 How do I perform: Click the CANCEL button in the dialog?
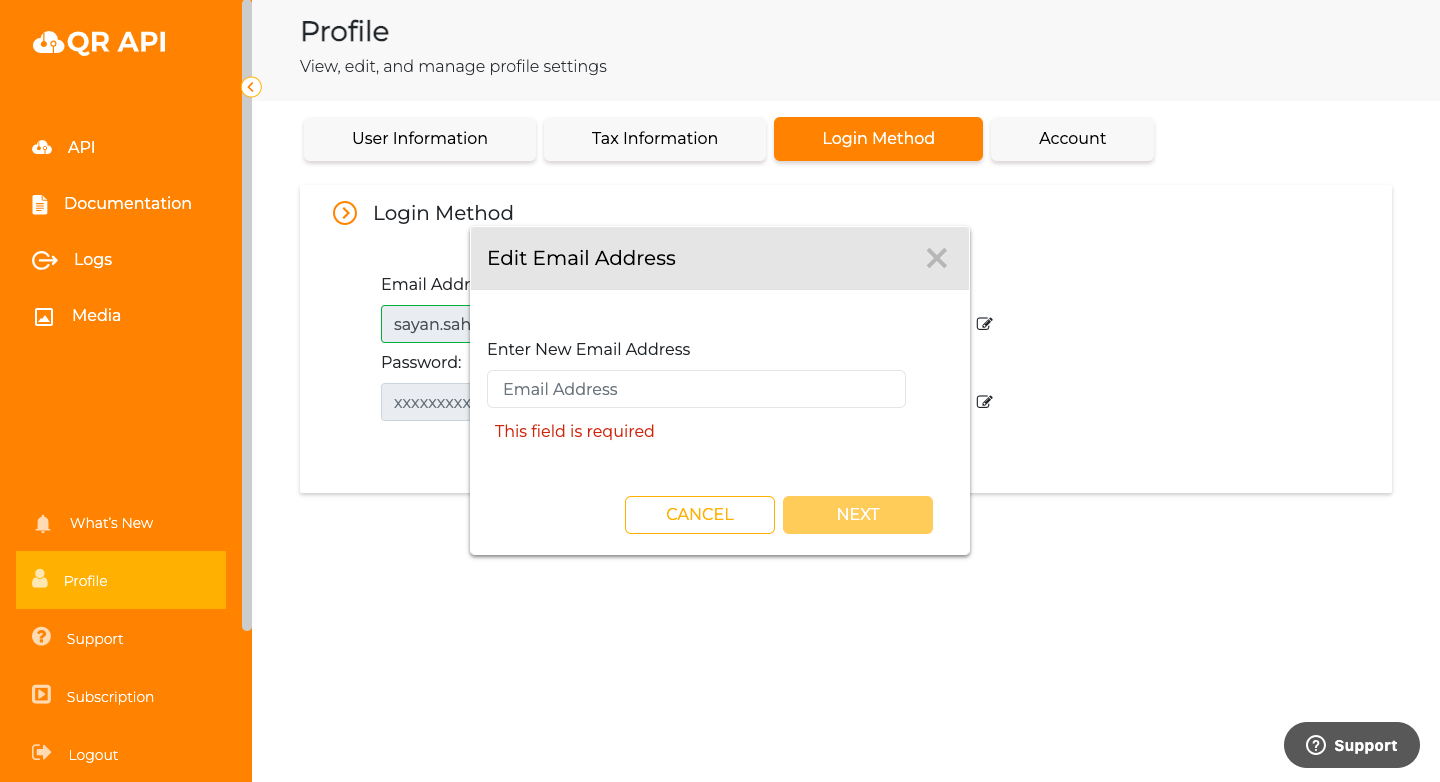(700, 515)
